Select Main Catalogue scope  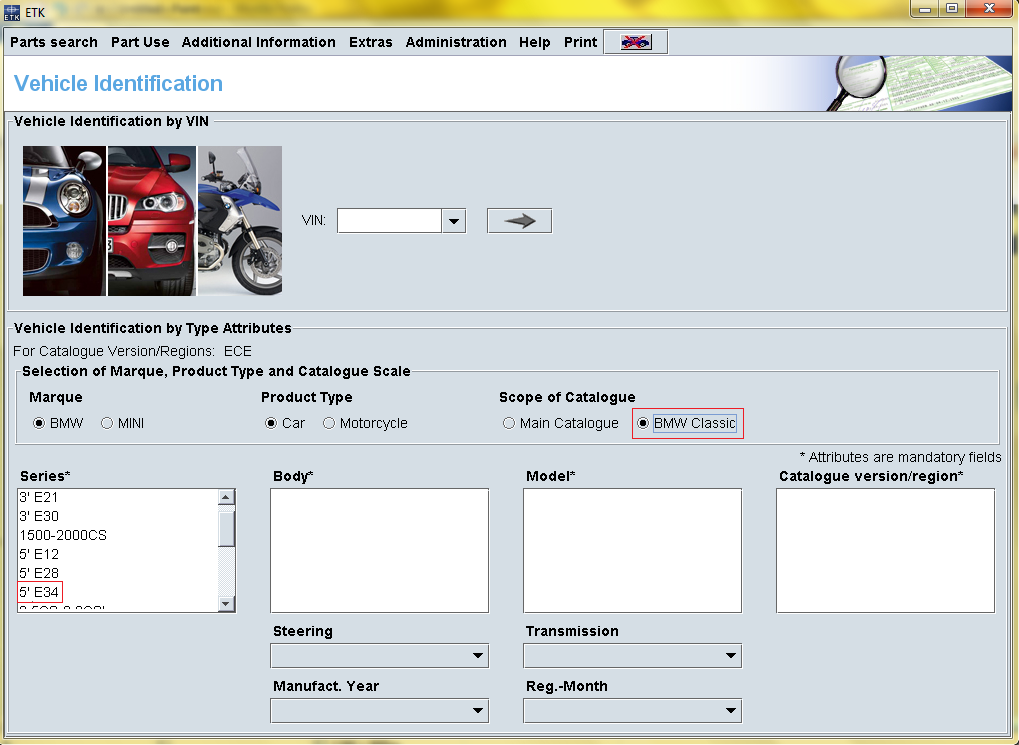[x=509, y=423]
